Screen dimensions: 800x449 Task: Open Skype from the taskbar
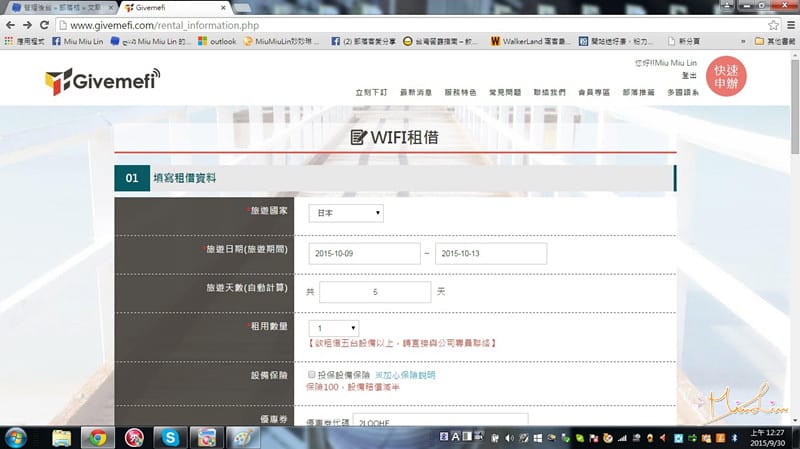pyautogui.click(x=170, y=437)
